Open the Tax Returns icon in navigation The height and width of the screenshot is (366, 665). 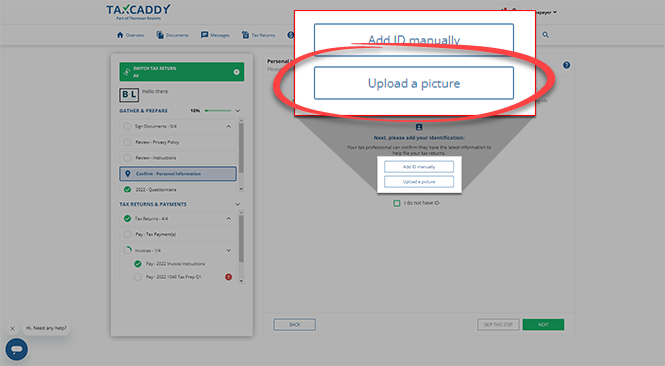(246, 35)
